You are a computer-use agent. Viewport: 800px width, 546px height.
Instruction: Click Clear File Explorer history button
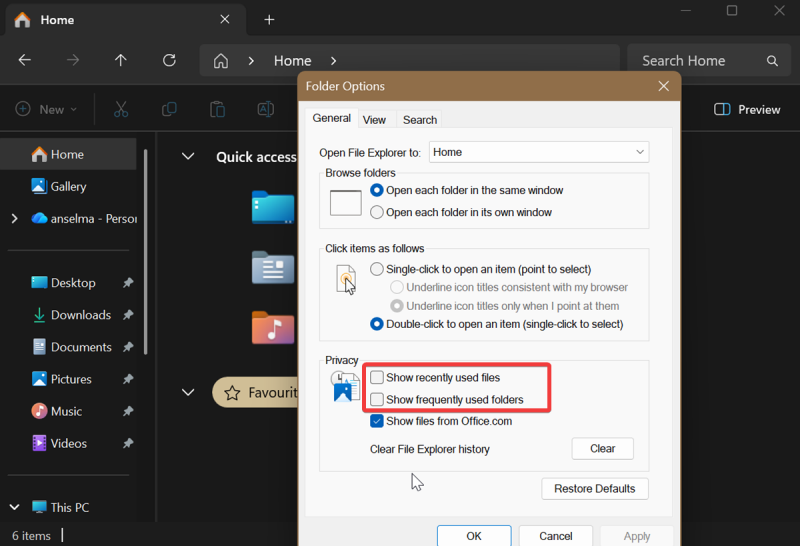(602, 449)
